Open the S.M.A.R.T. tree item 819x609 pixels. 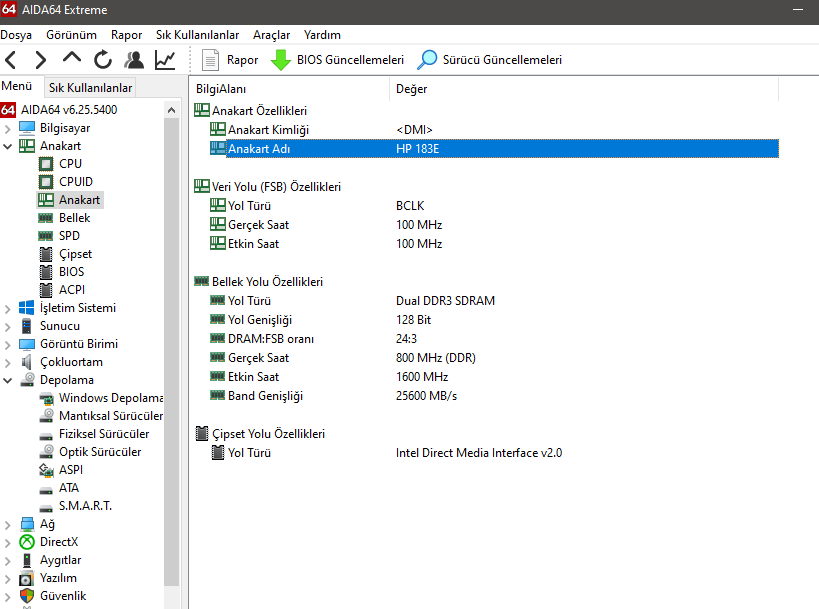85,506
